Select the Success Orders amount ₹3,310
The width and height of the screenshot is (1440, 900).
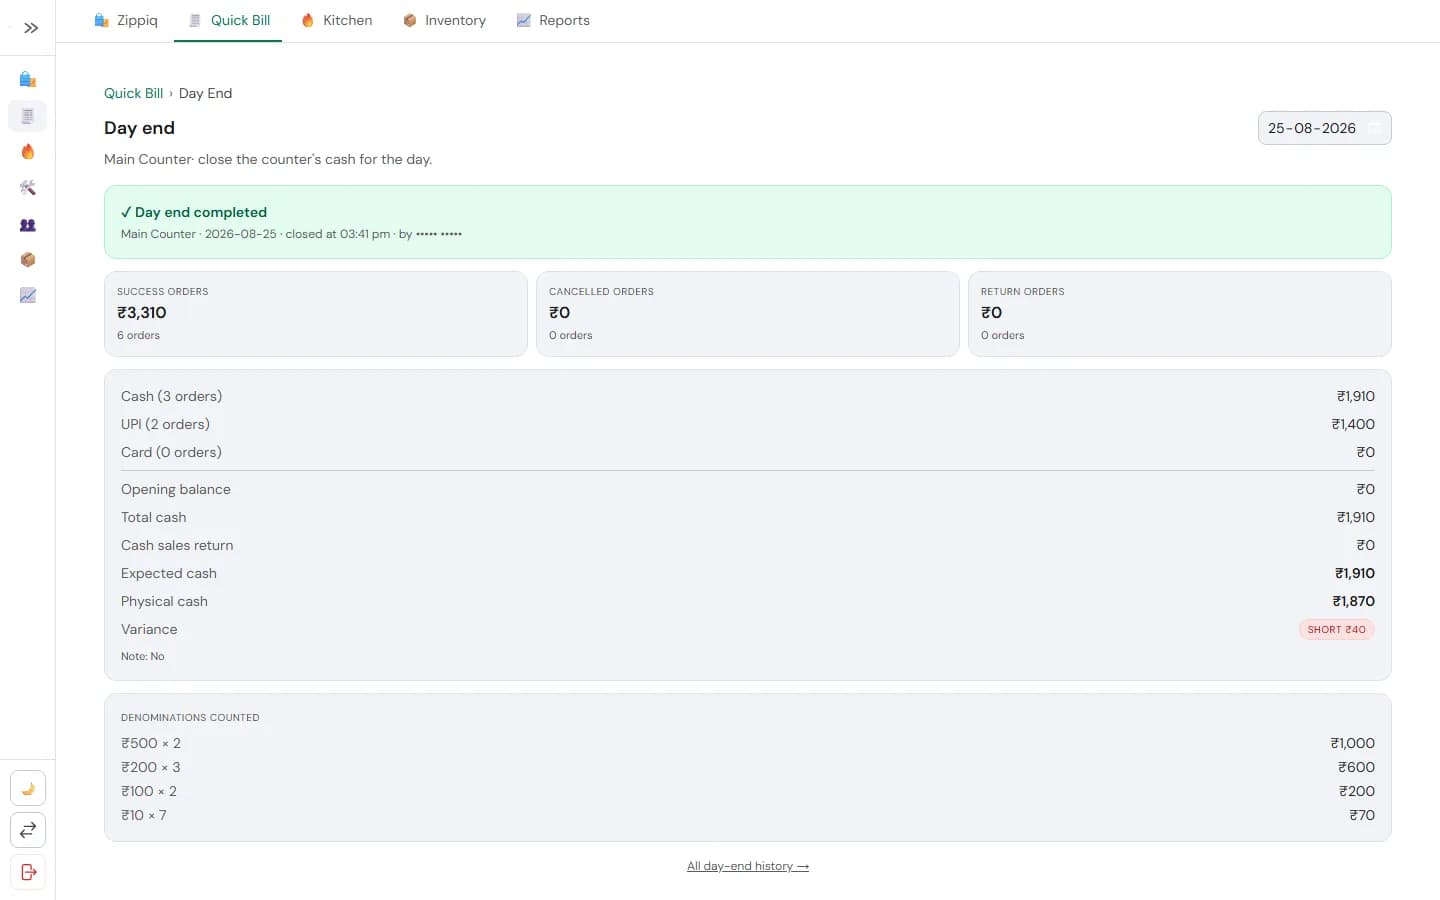(142, 312)
